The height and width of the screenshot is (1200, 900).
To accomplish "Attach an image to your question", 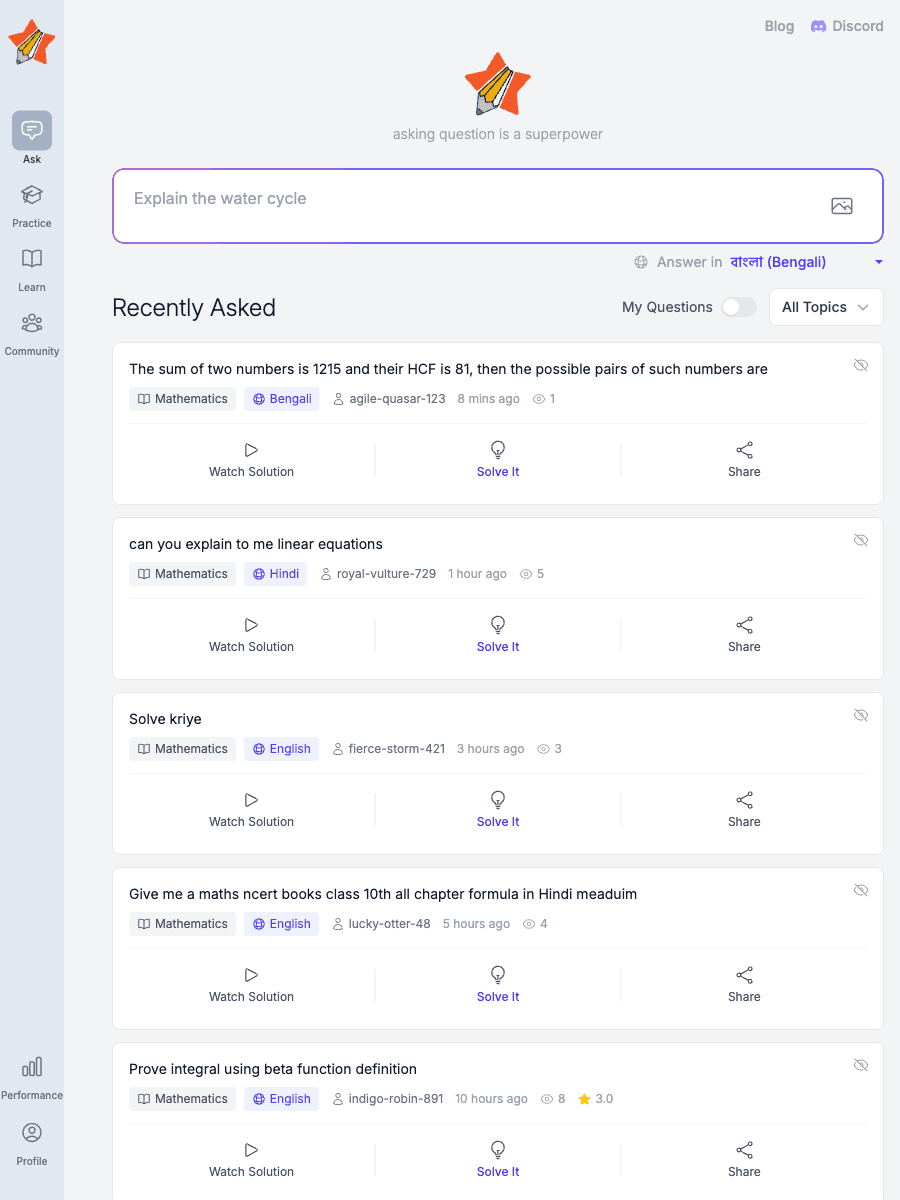I will (842, 205).
